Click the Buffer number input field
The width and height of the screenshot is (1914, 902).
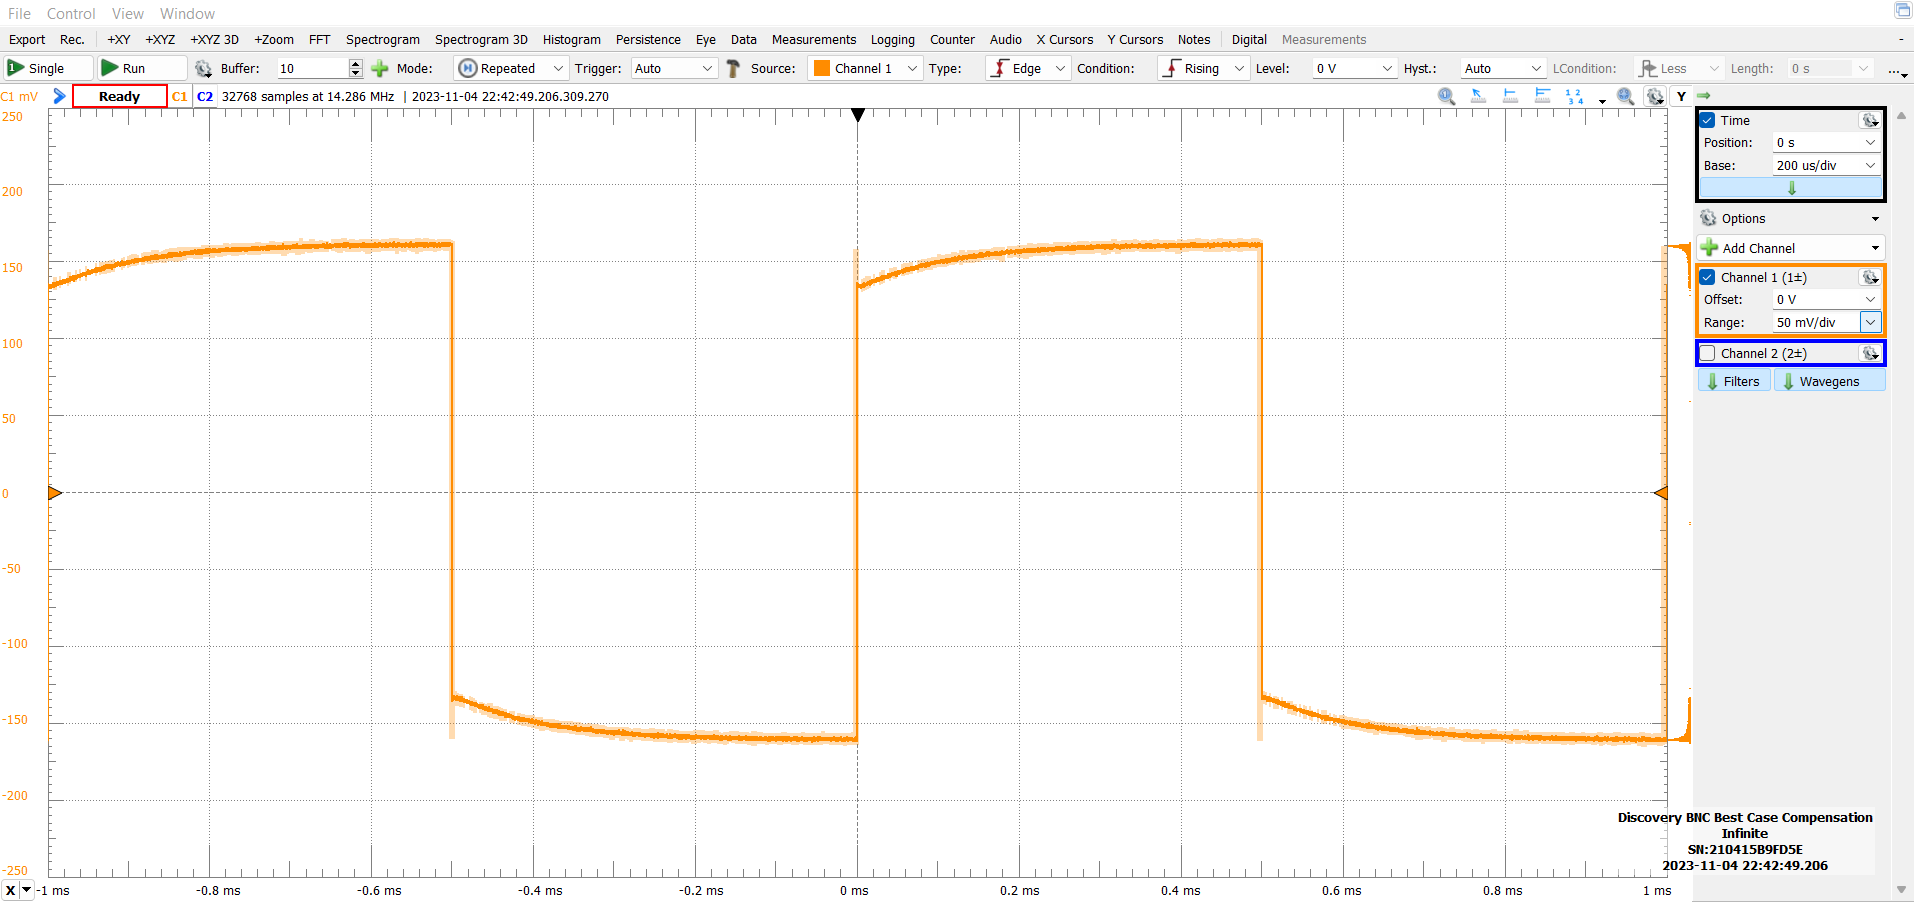coord(313,68)
